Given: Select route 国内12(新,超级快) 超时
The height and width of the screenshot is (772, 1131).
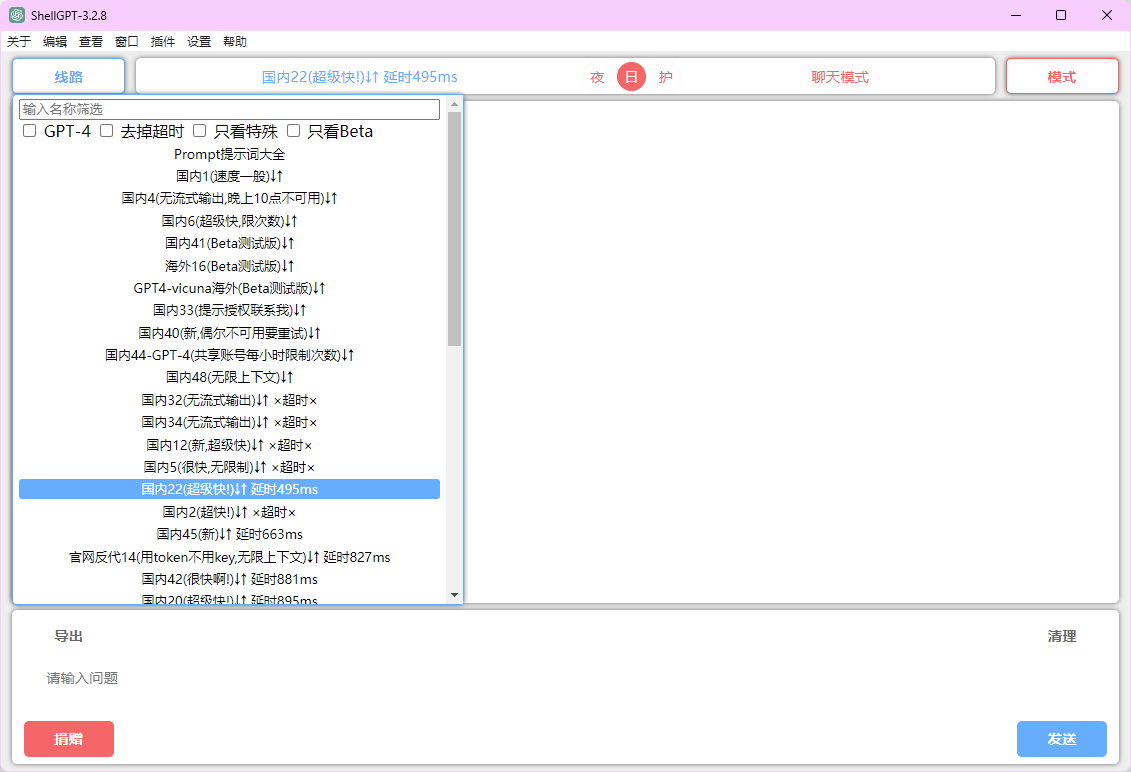Looking at the screenshot, I should [x=229, y=445].
